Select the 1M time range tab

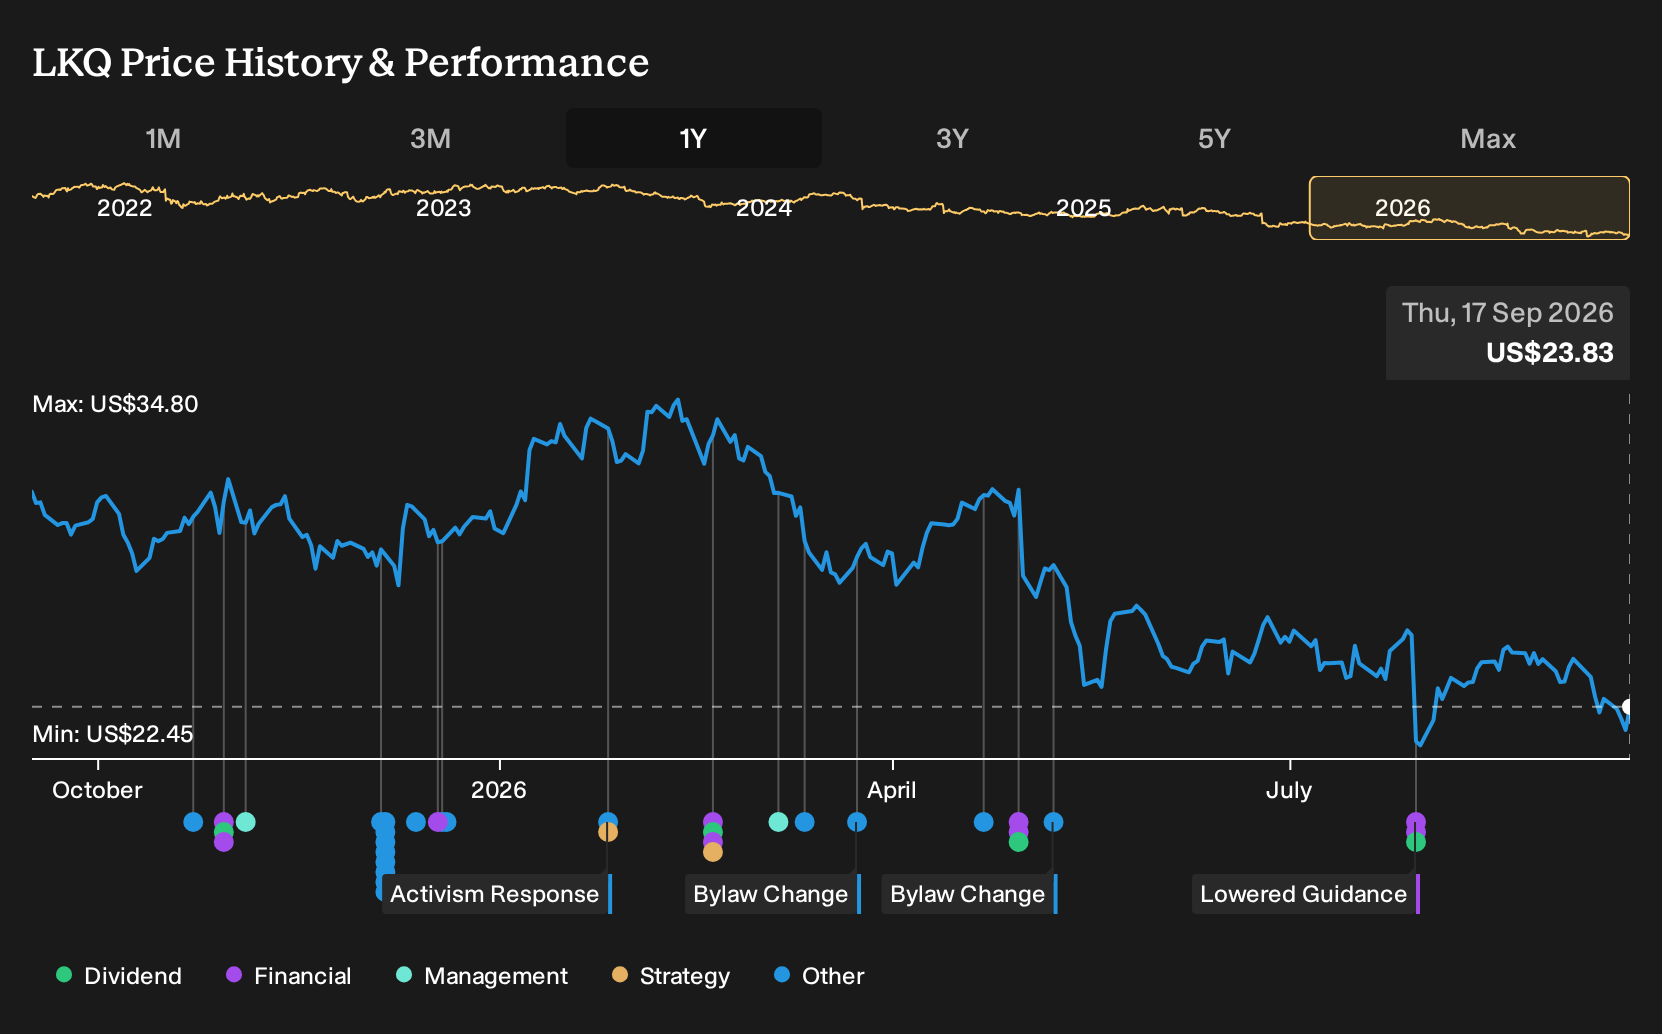coord(163,138)
